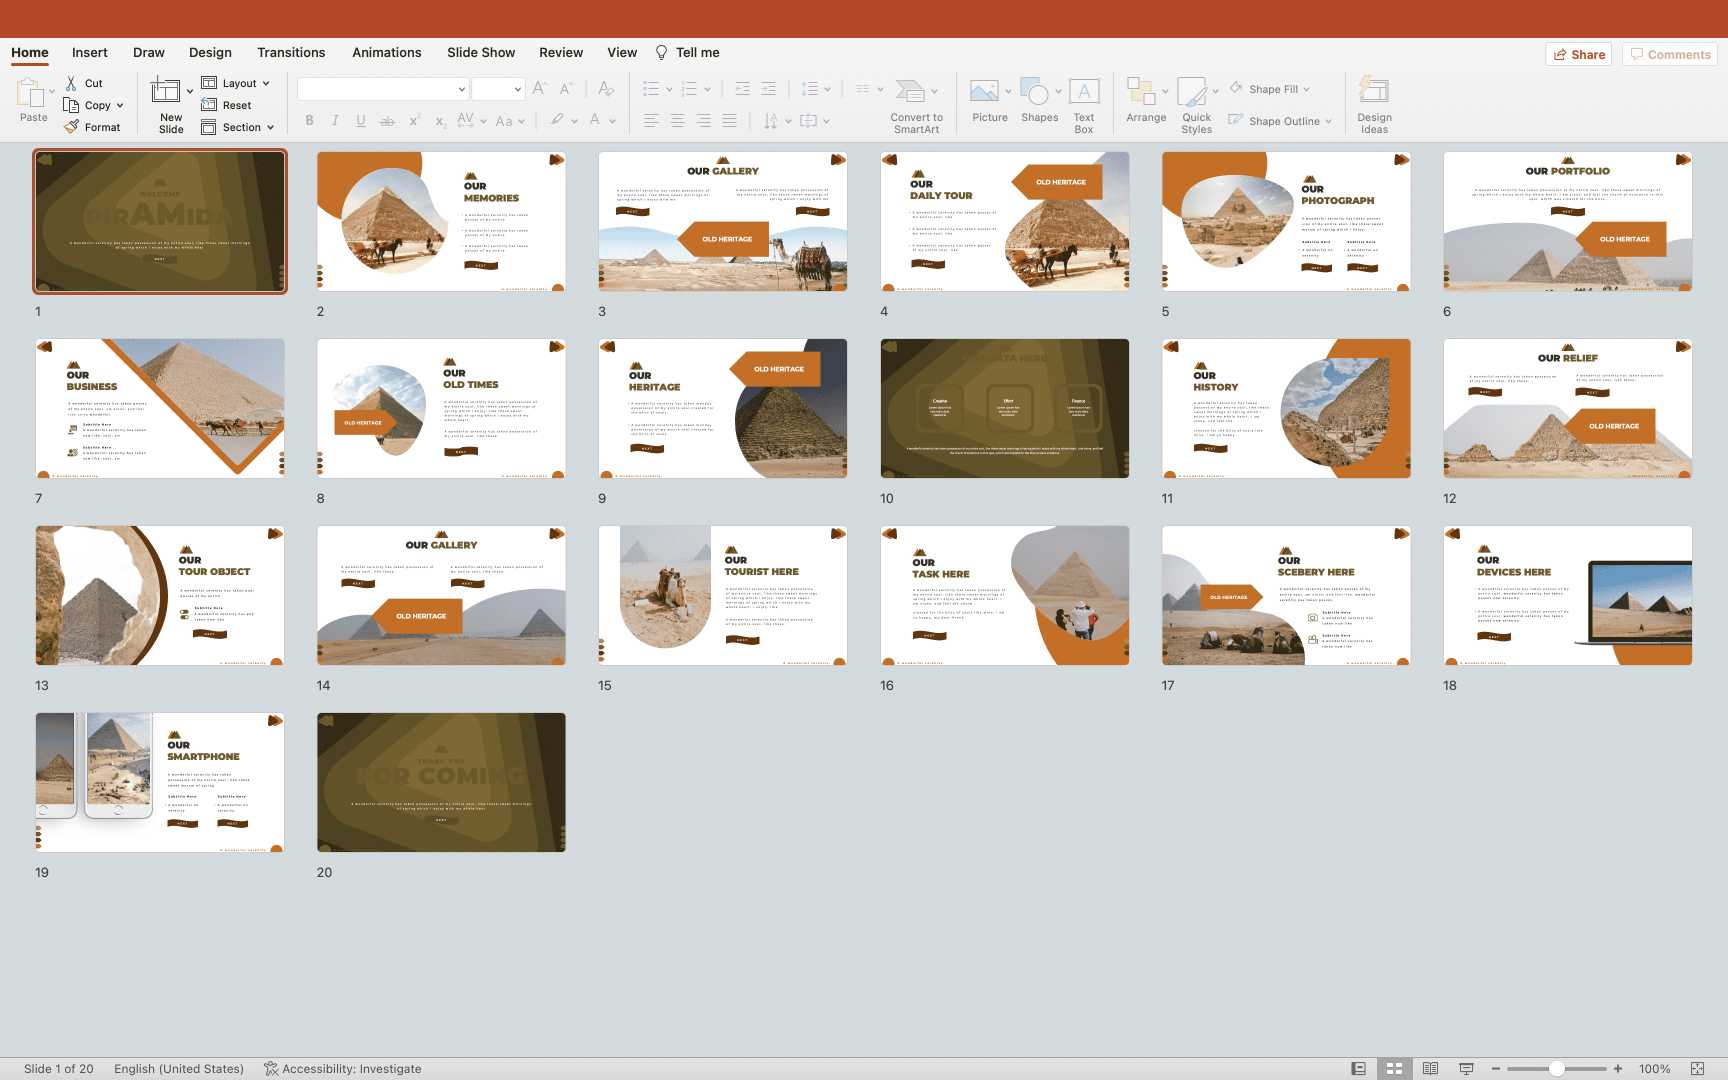Switch to Slide Sorter view in status bar
The height and width of the screenshot is (1080, 1728).
pos(1394,1069)
